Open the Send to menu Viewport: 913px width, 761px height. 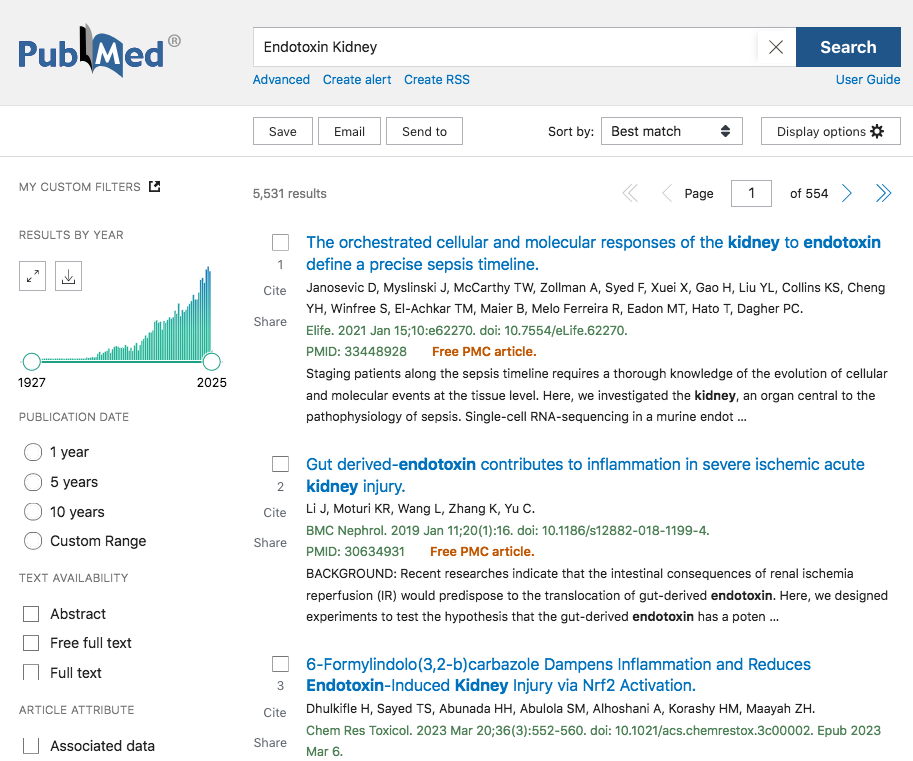[x=424, y=132]
